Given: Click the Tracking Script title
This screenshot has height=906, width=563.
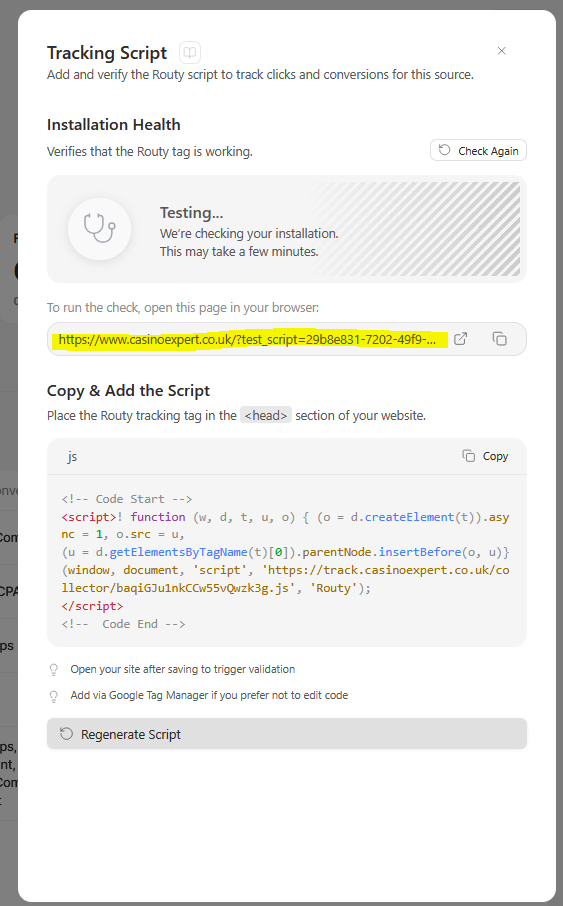Looking at the screenshot, I should click(x=107, y=53).
